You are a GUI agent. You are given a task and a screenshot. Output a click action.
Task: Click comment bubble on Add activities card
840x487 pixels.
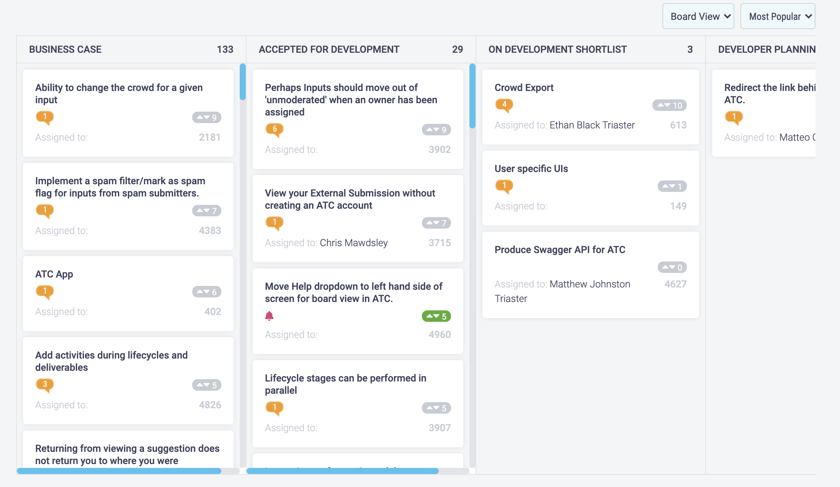[x=45, y=385]
